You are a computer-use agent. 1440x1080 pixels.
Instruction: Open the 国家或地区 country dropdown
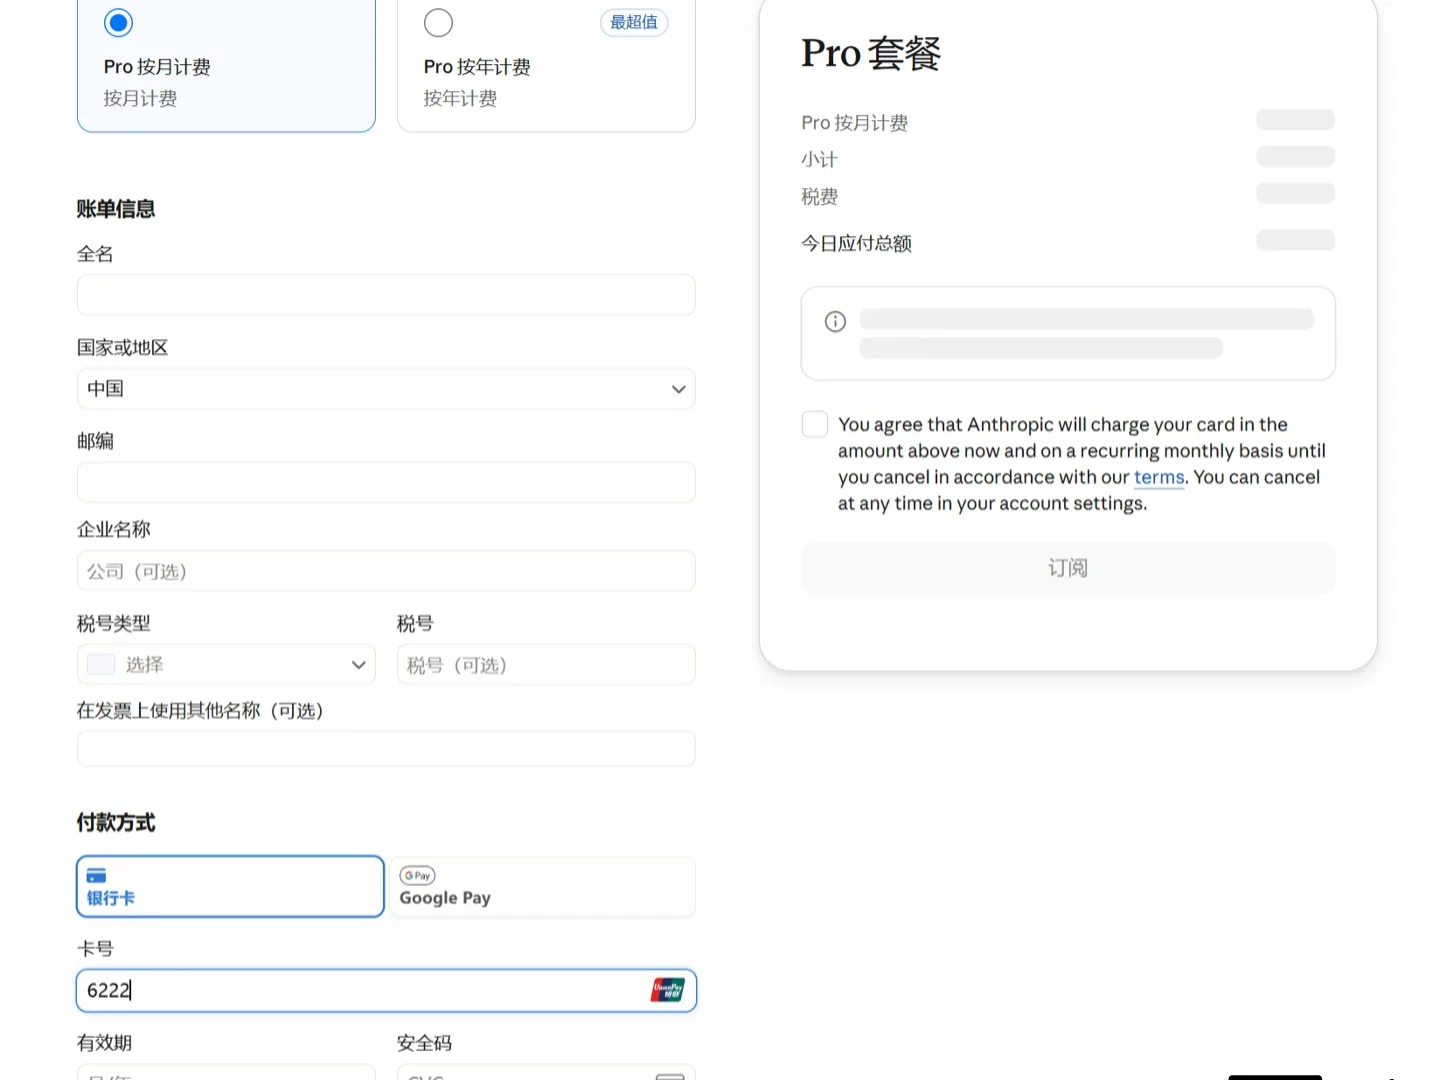pyautogui.click(x=386, y=389)
